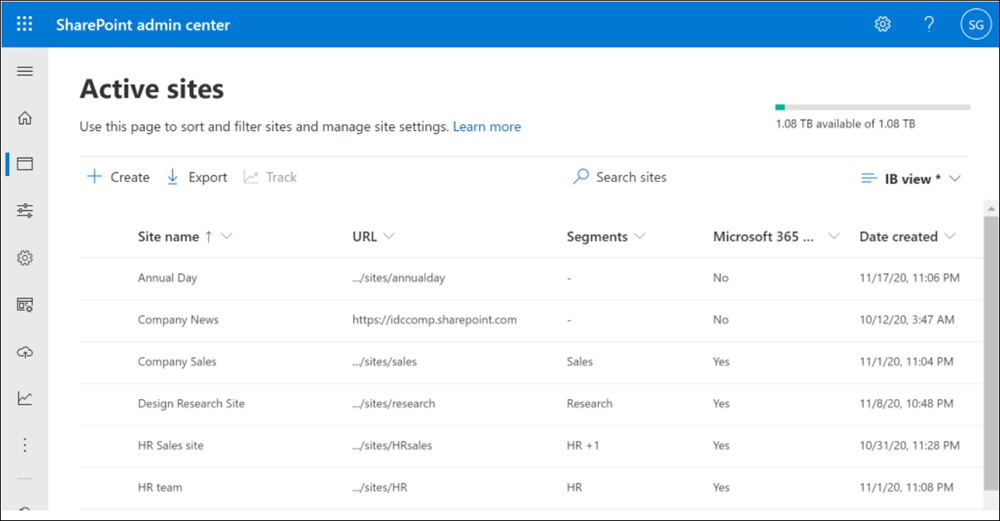This screenshot has height=521, width=1000.
Task: Go to Home in the sidebar
Action: point(25,118)
